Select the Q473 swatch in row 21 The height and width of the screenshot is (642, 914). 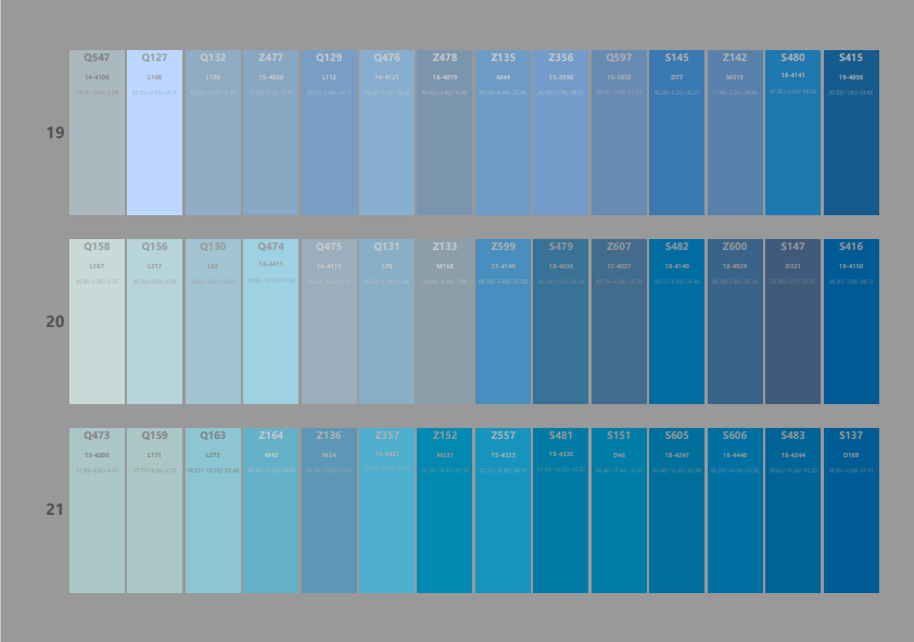point(96,510)
